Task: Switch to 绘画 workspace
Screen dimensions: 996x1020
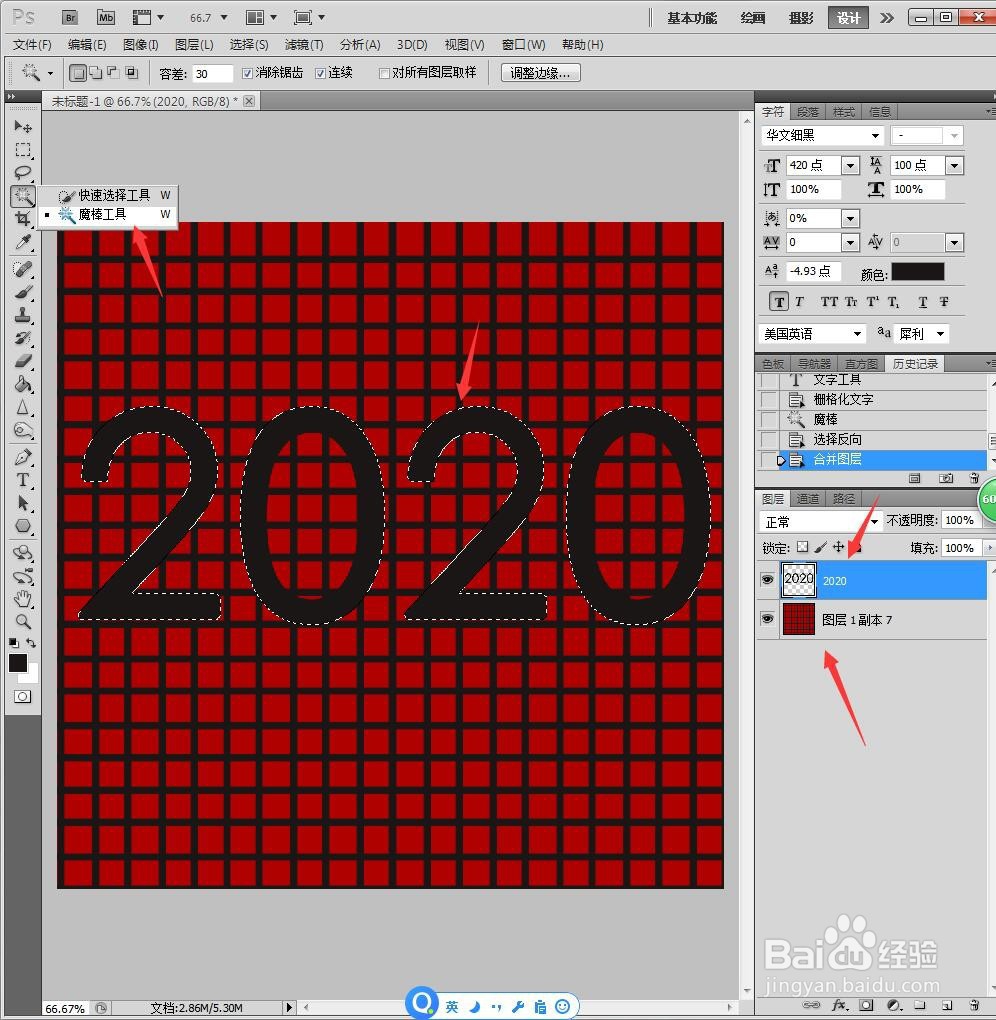Action: click(753, 18)
